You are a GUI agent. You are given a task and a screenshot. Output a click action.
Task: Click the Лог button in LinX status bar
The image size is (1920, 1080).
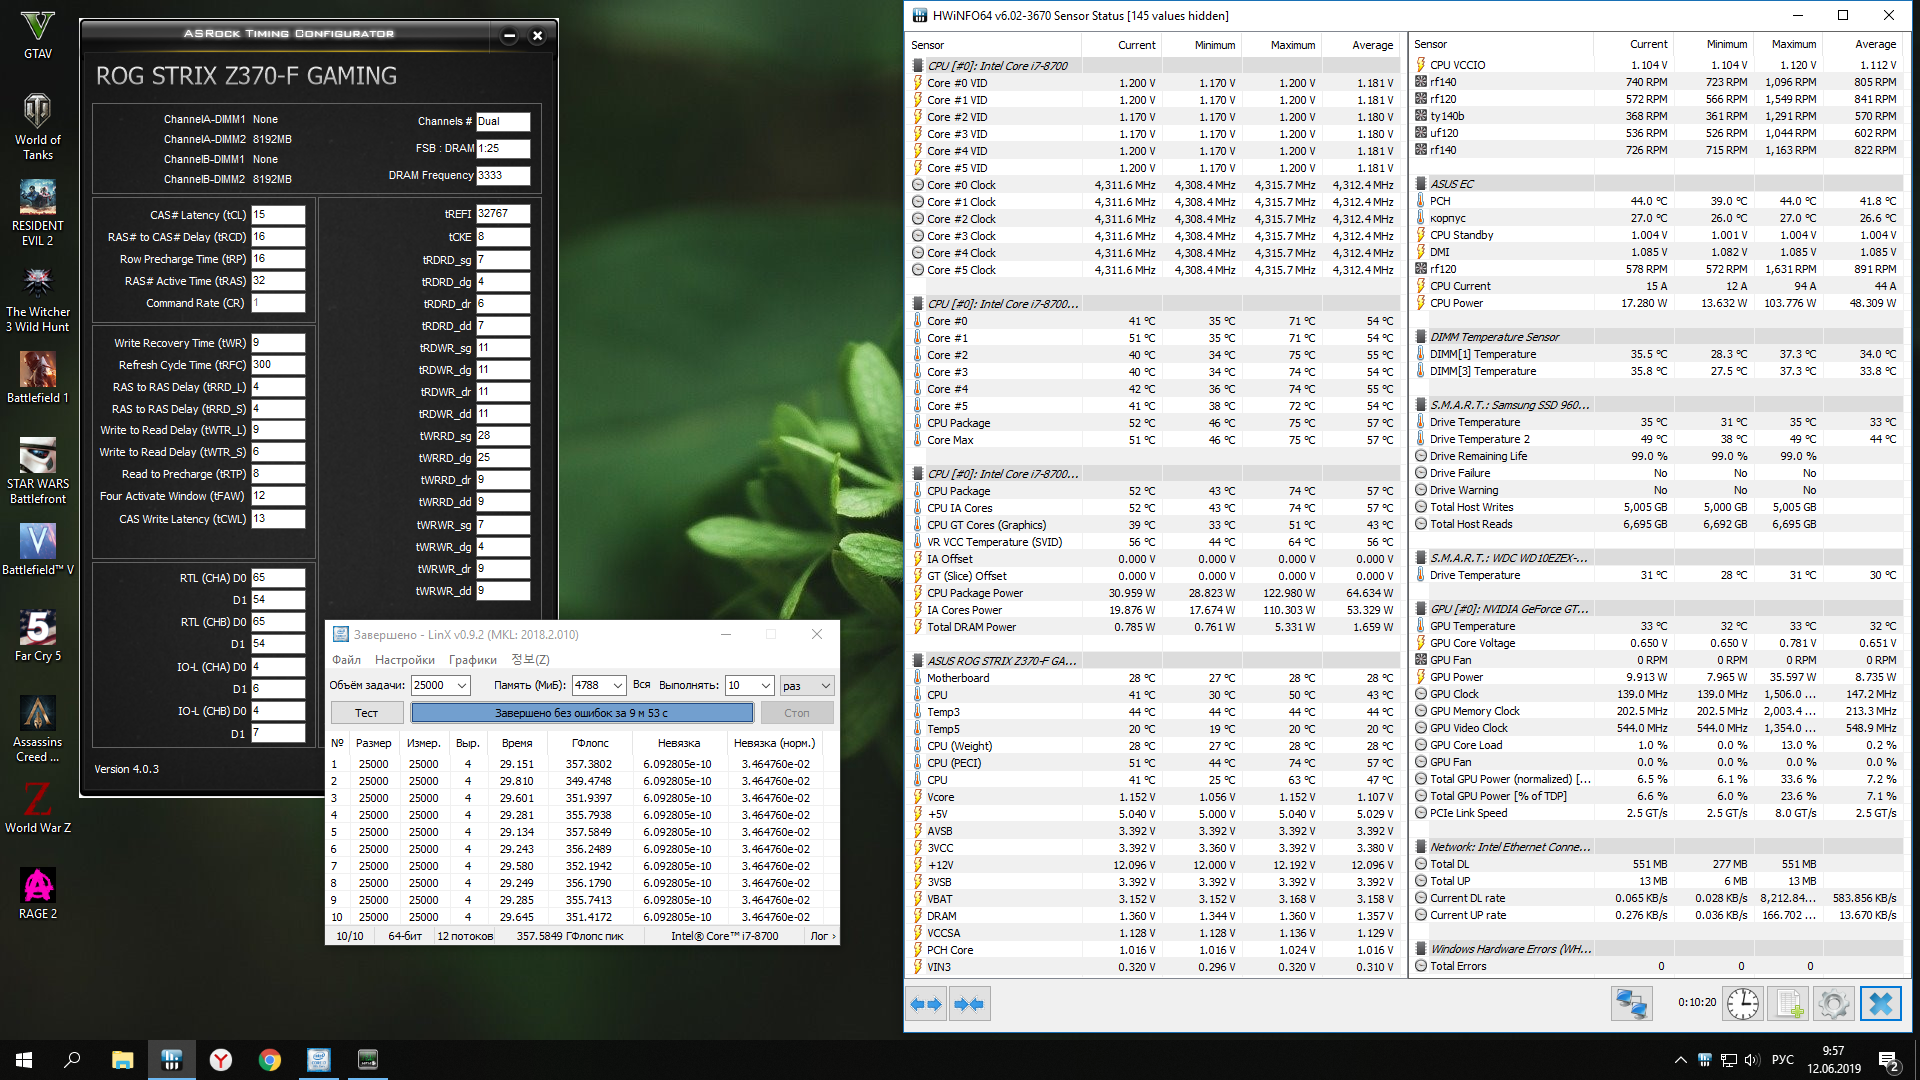[822, 937]
